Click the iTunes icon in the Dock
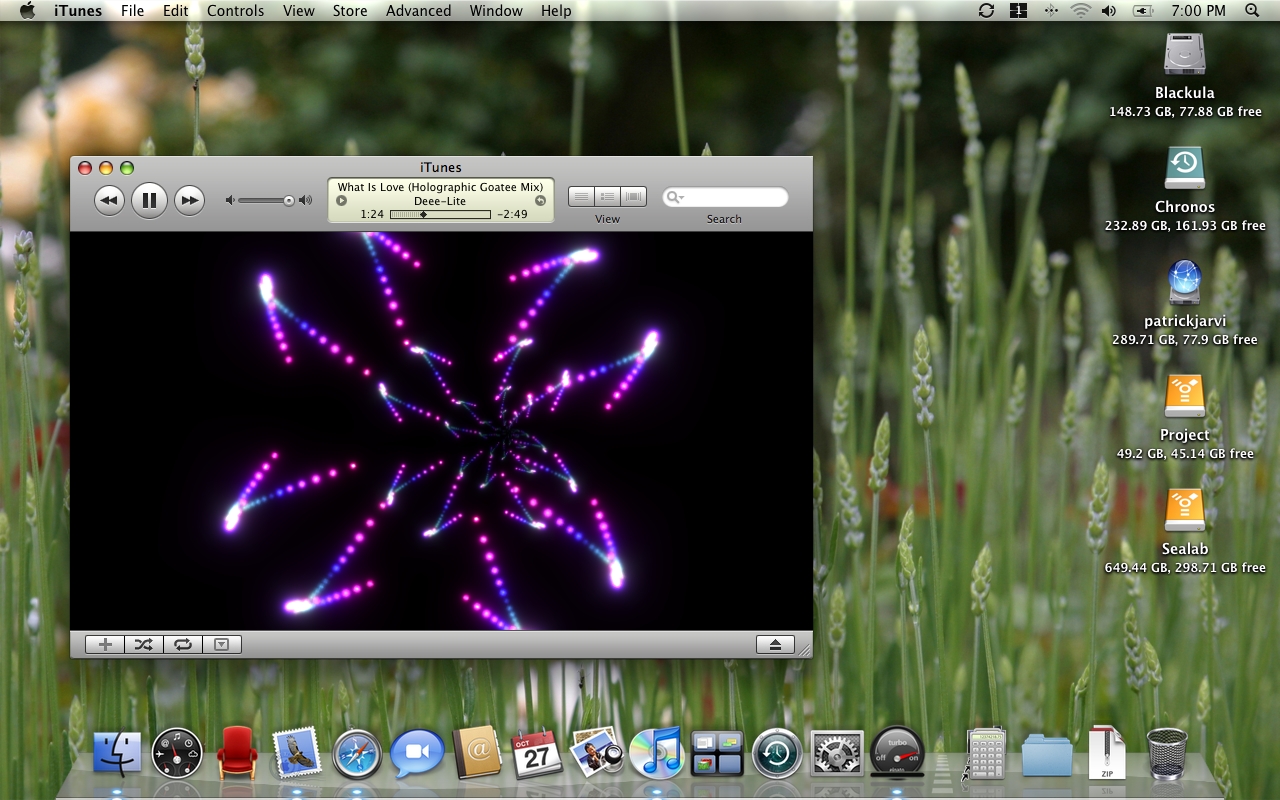The image size is (1280, 800). point(657,753)
